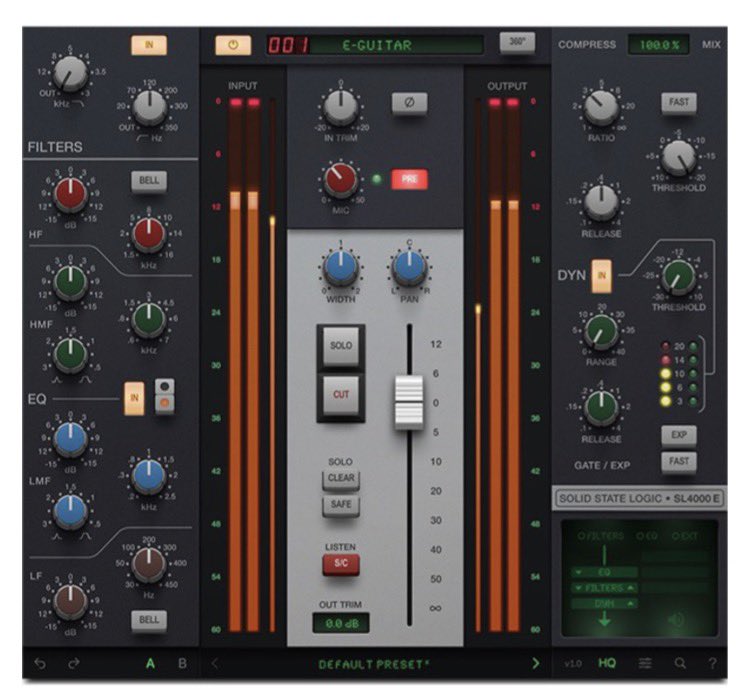
Task: Click the LF frequency brown Hz knob
Action: pyautogui.click(x=149, y=564)
